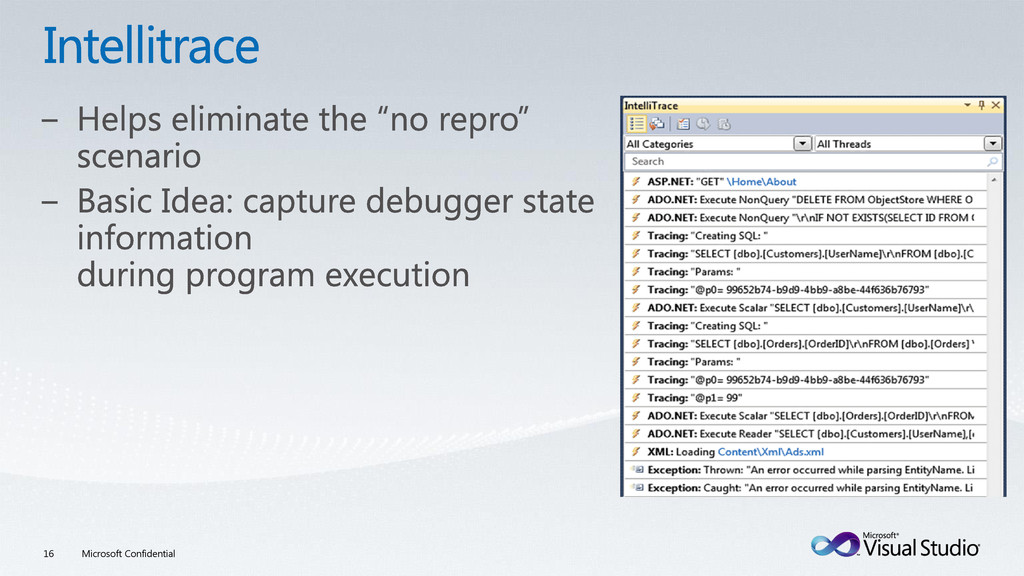Select Tracing SELECT [dbo].[Orders].[OrderID] row

pos(805,344)
